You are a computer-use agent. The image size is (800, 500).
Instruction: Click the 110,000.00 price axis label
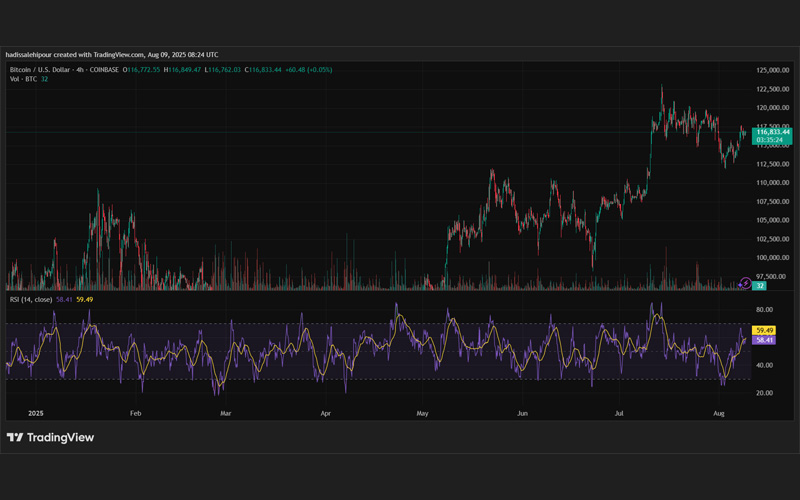773,183
